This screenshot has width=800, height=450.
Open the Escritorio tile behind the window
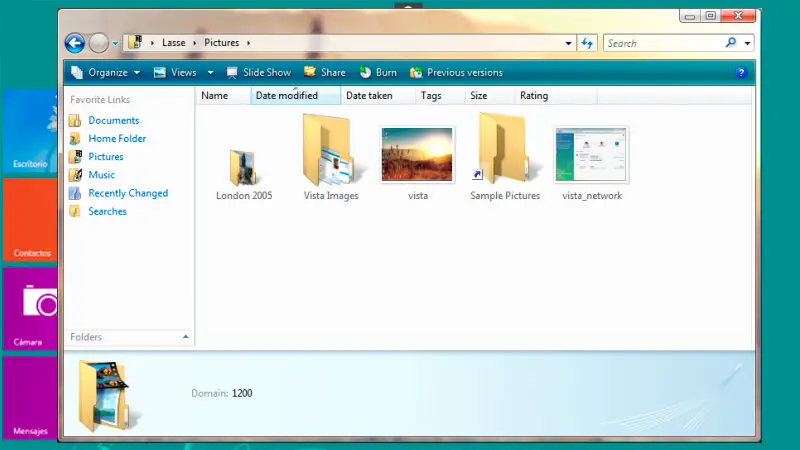tap(30, 132)
